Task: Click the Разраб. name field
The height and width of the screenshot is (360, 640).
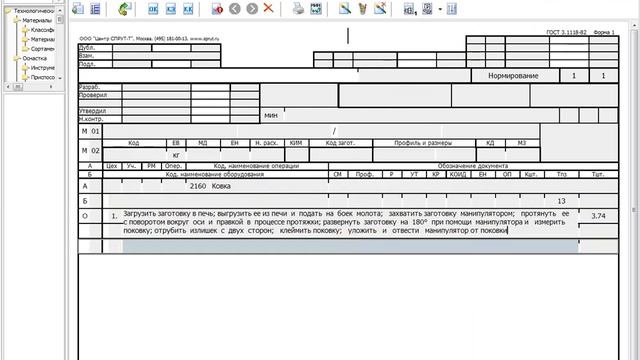Action: click(x=156, y=87)
